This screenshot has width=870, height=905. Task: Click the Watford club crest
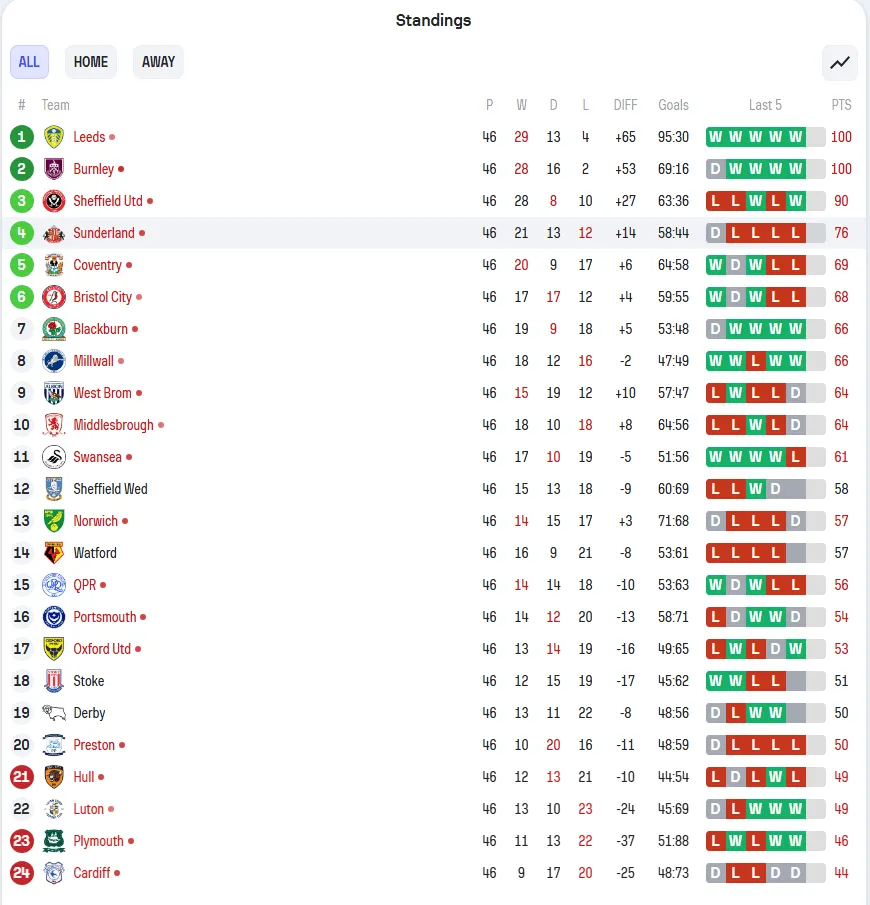pyautogui.click(x=54, y=553)
